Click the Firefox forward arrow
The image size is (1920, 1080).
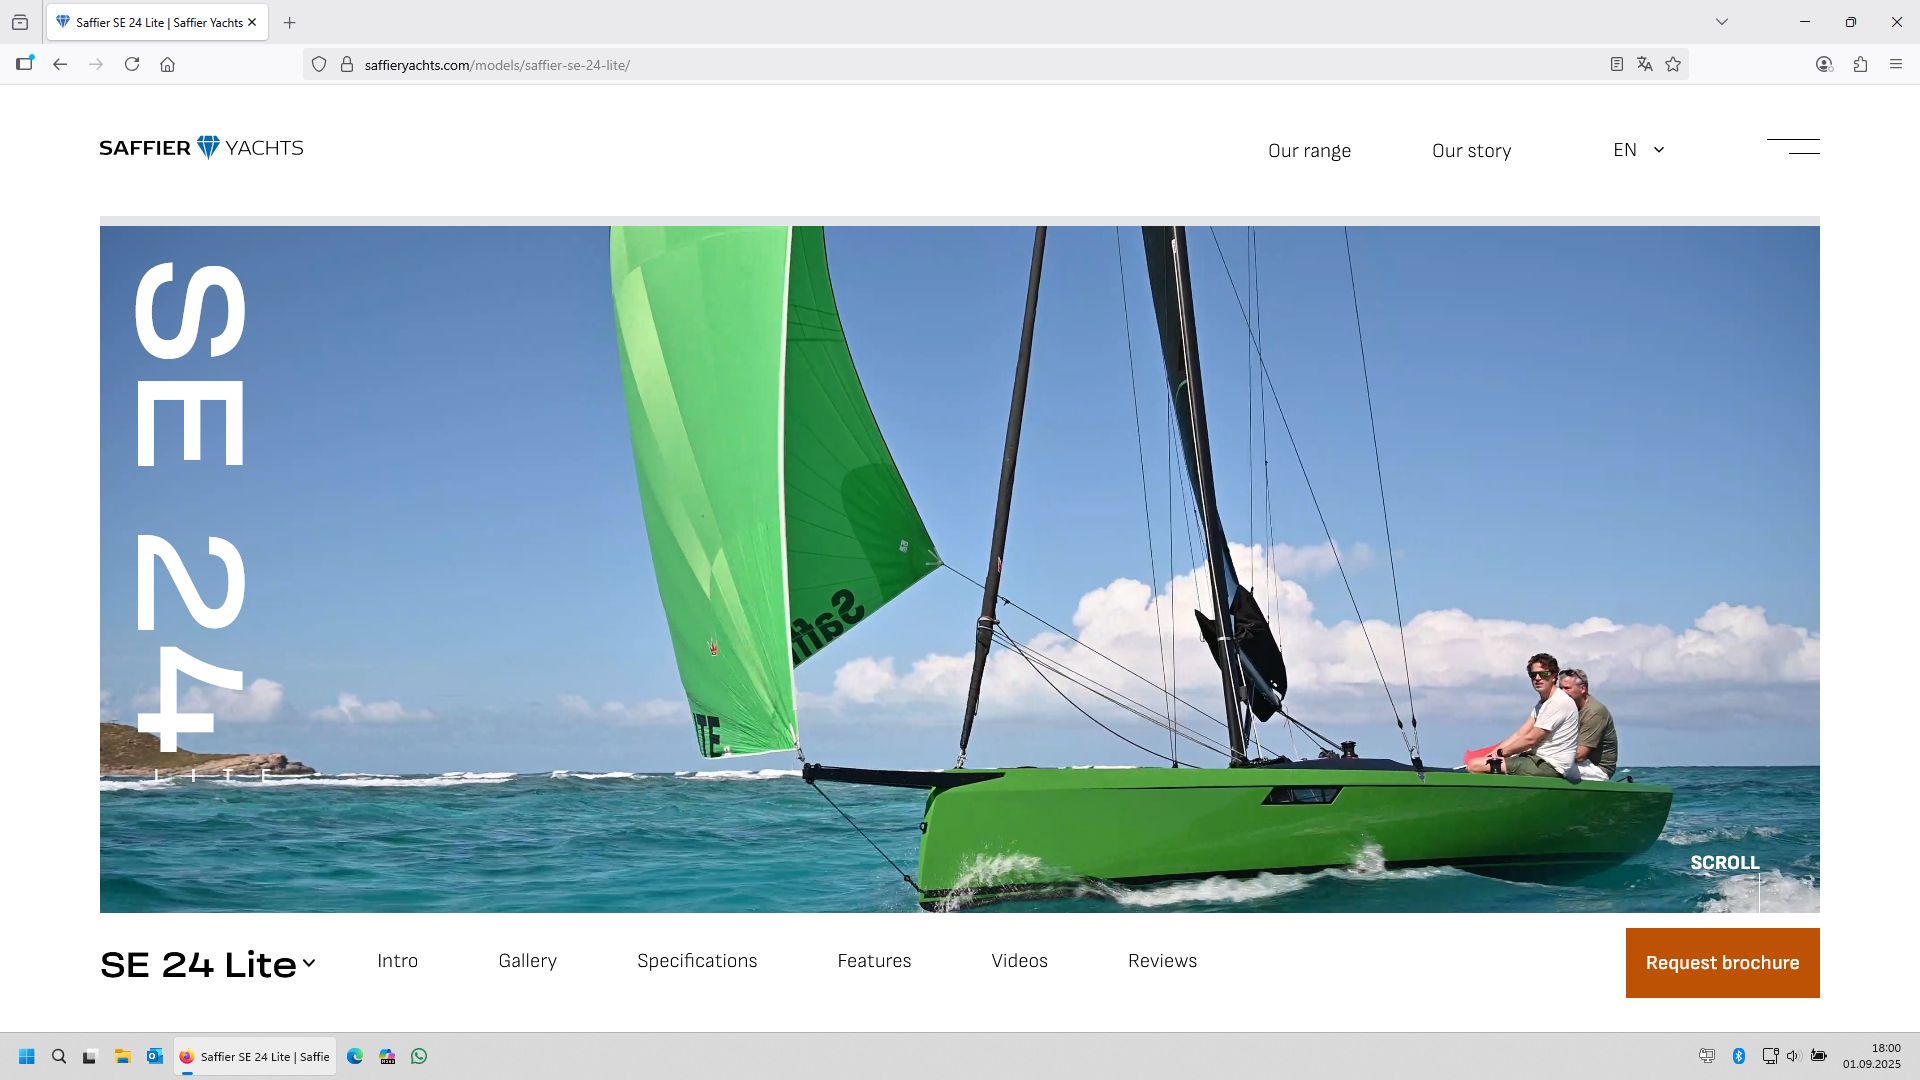point(96,64)
